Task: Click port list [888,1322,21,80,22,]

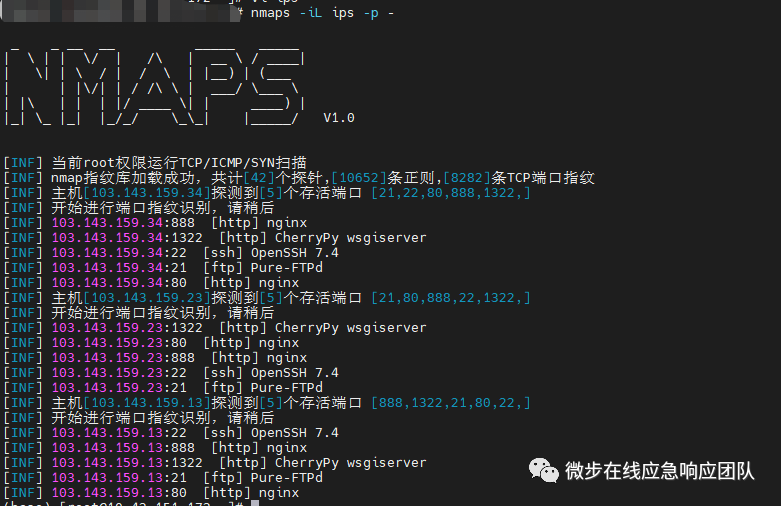Action: click(451, 402)
